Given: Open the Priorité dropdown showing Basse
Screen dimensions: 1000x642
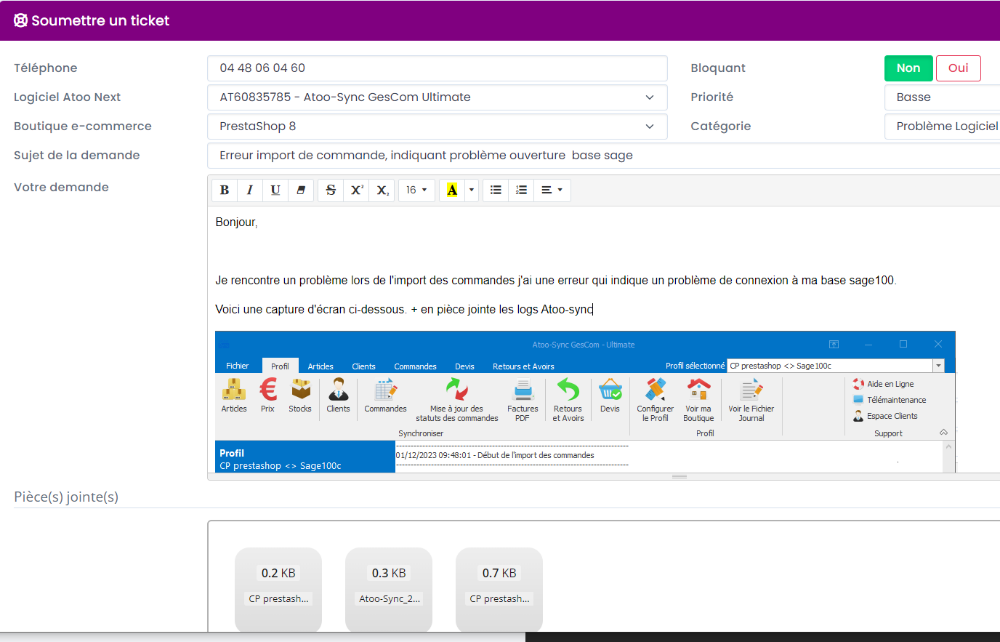Looking at the screenshot, I should tap(942, 98).
